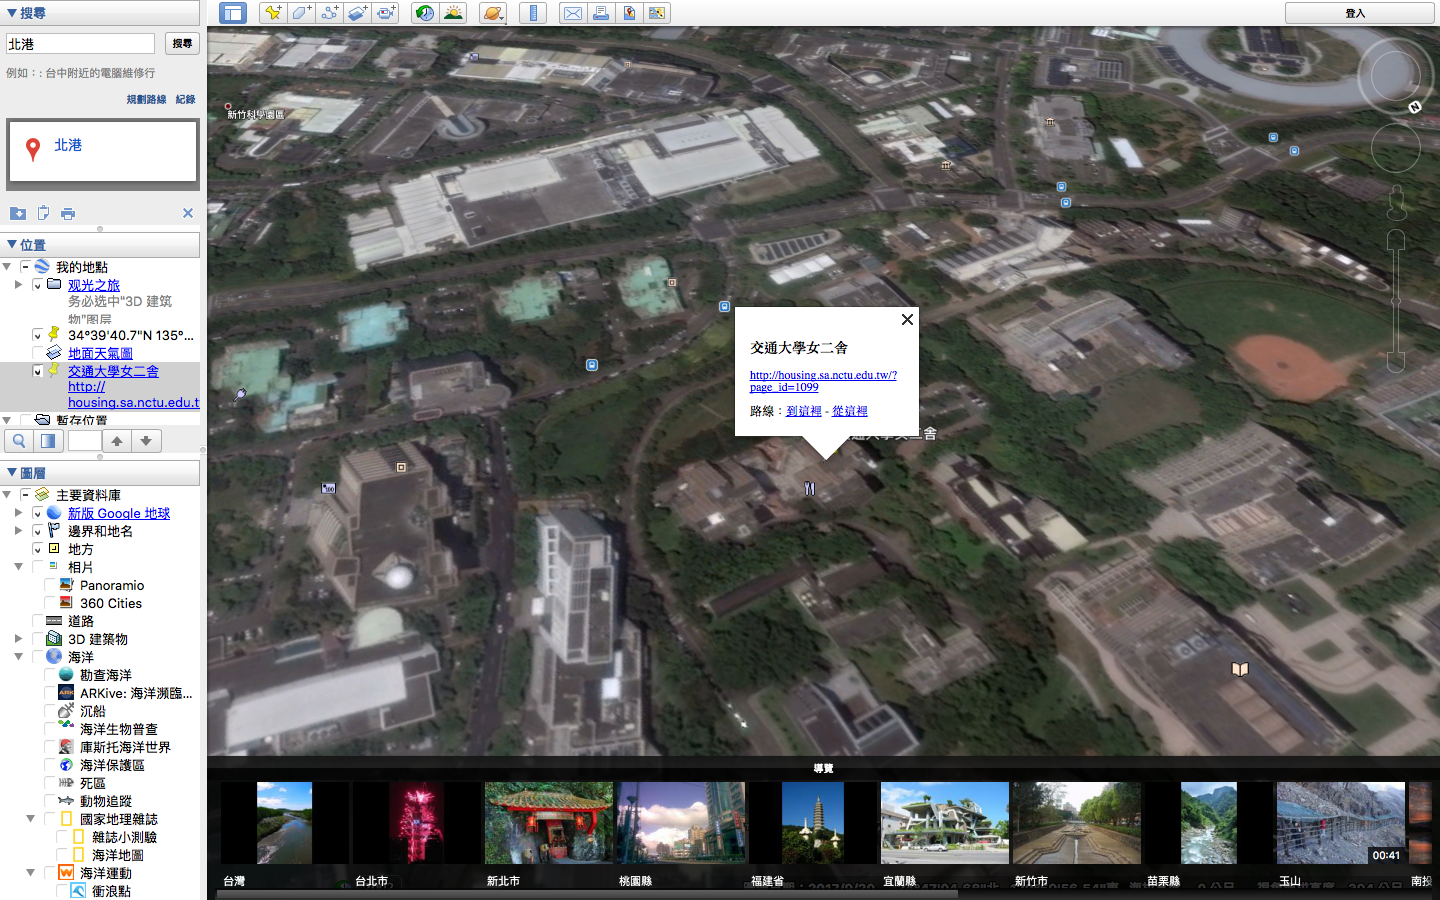Select the add polygon tool
1440x900 pixels.
click(x=301, y=13)
